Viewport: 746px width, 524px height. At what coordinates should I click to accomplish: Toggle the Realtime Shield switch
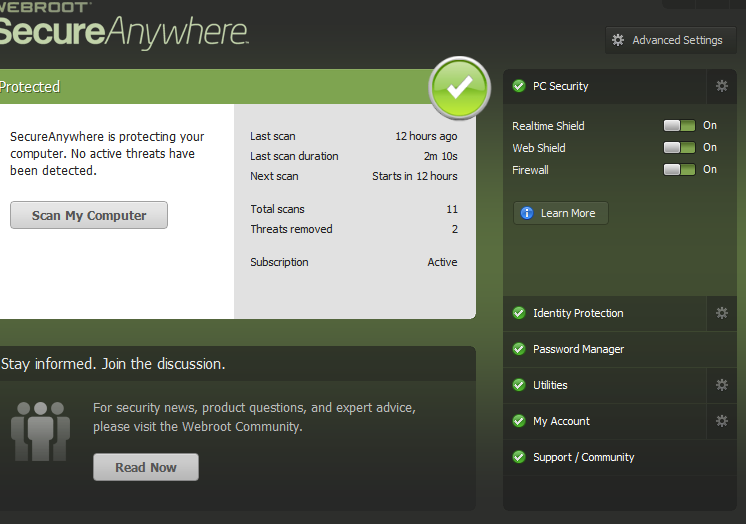679,126
